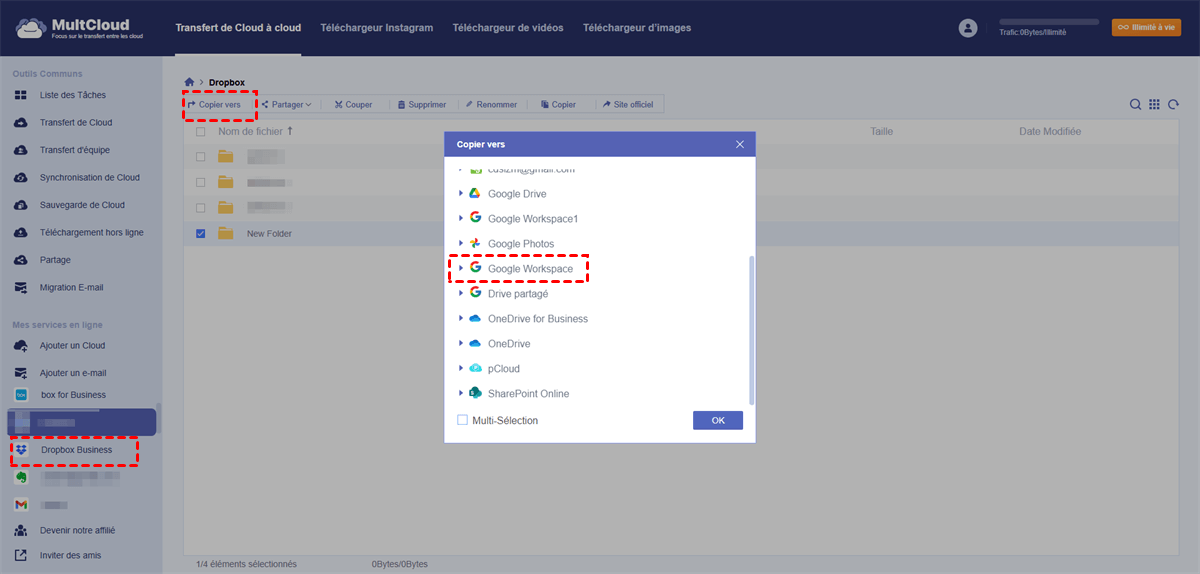Select Google Workspace as destination

coord(530,269)
